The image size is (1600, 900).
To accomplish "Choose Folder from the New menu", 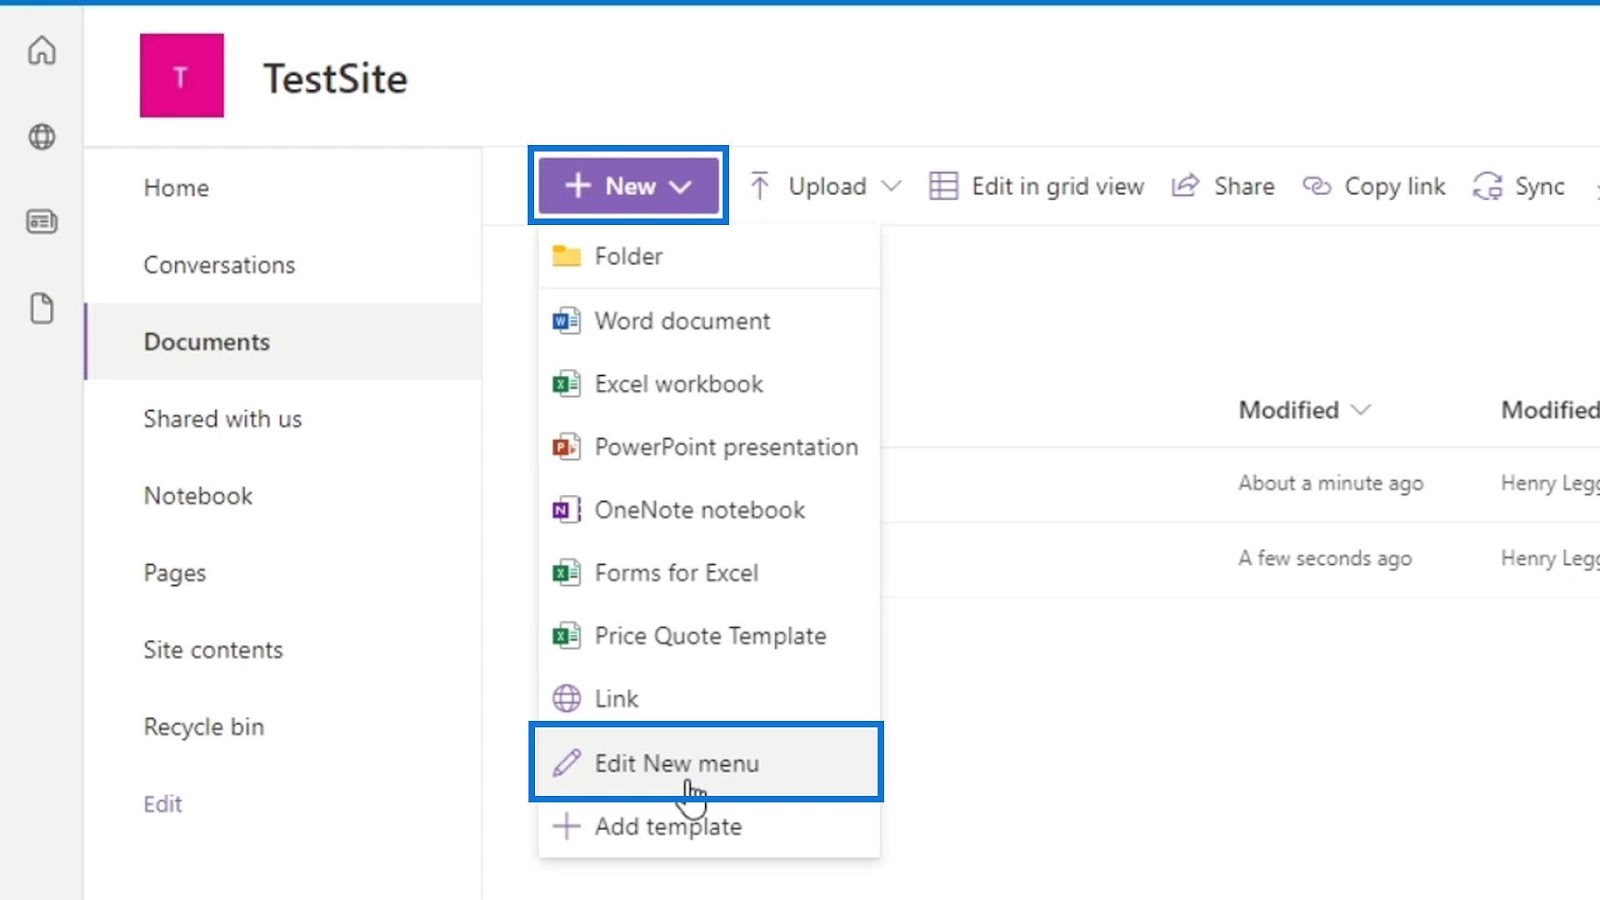I will coord(709,256).
